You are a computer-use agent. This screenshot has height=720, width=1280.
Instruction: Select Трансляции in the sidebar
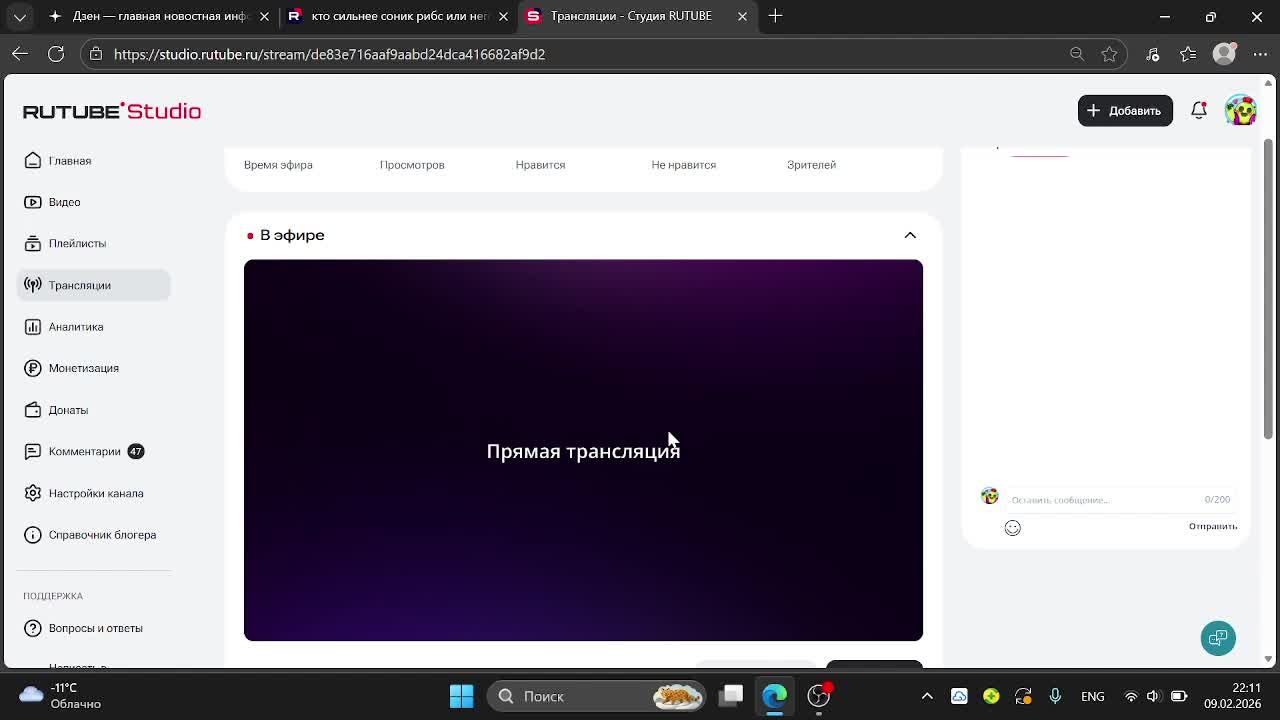(x=93, y=285)
